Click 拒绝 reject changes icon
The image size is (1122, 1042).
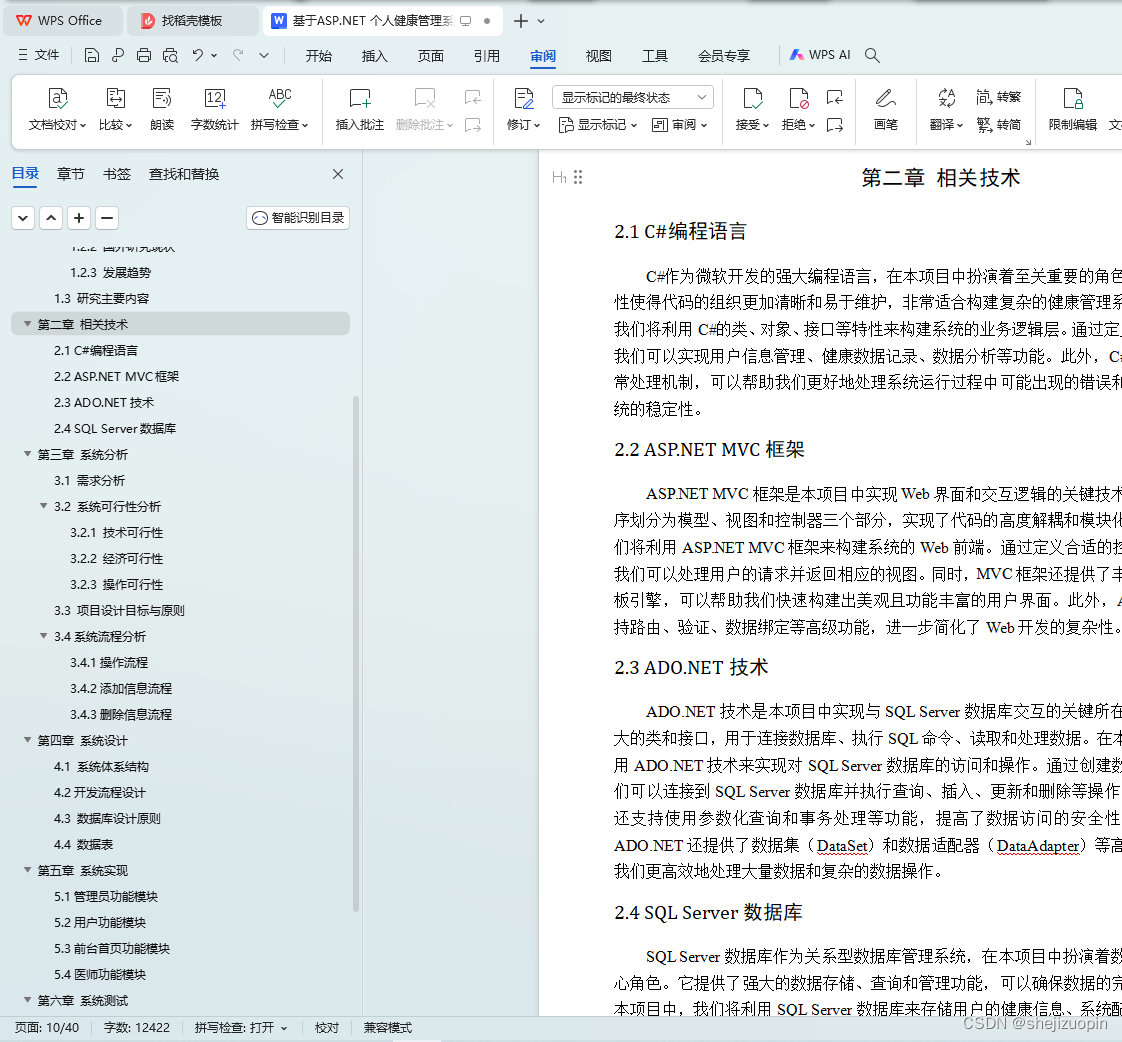click(799, 99)
